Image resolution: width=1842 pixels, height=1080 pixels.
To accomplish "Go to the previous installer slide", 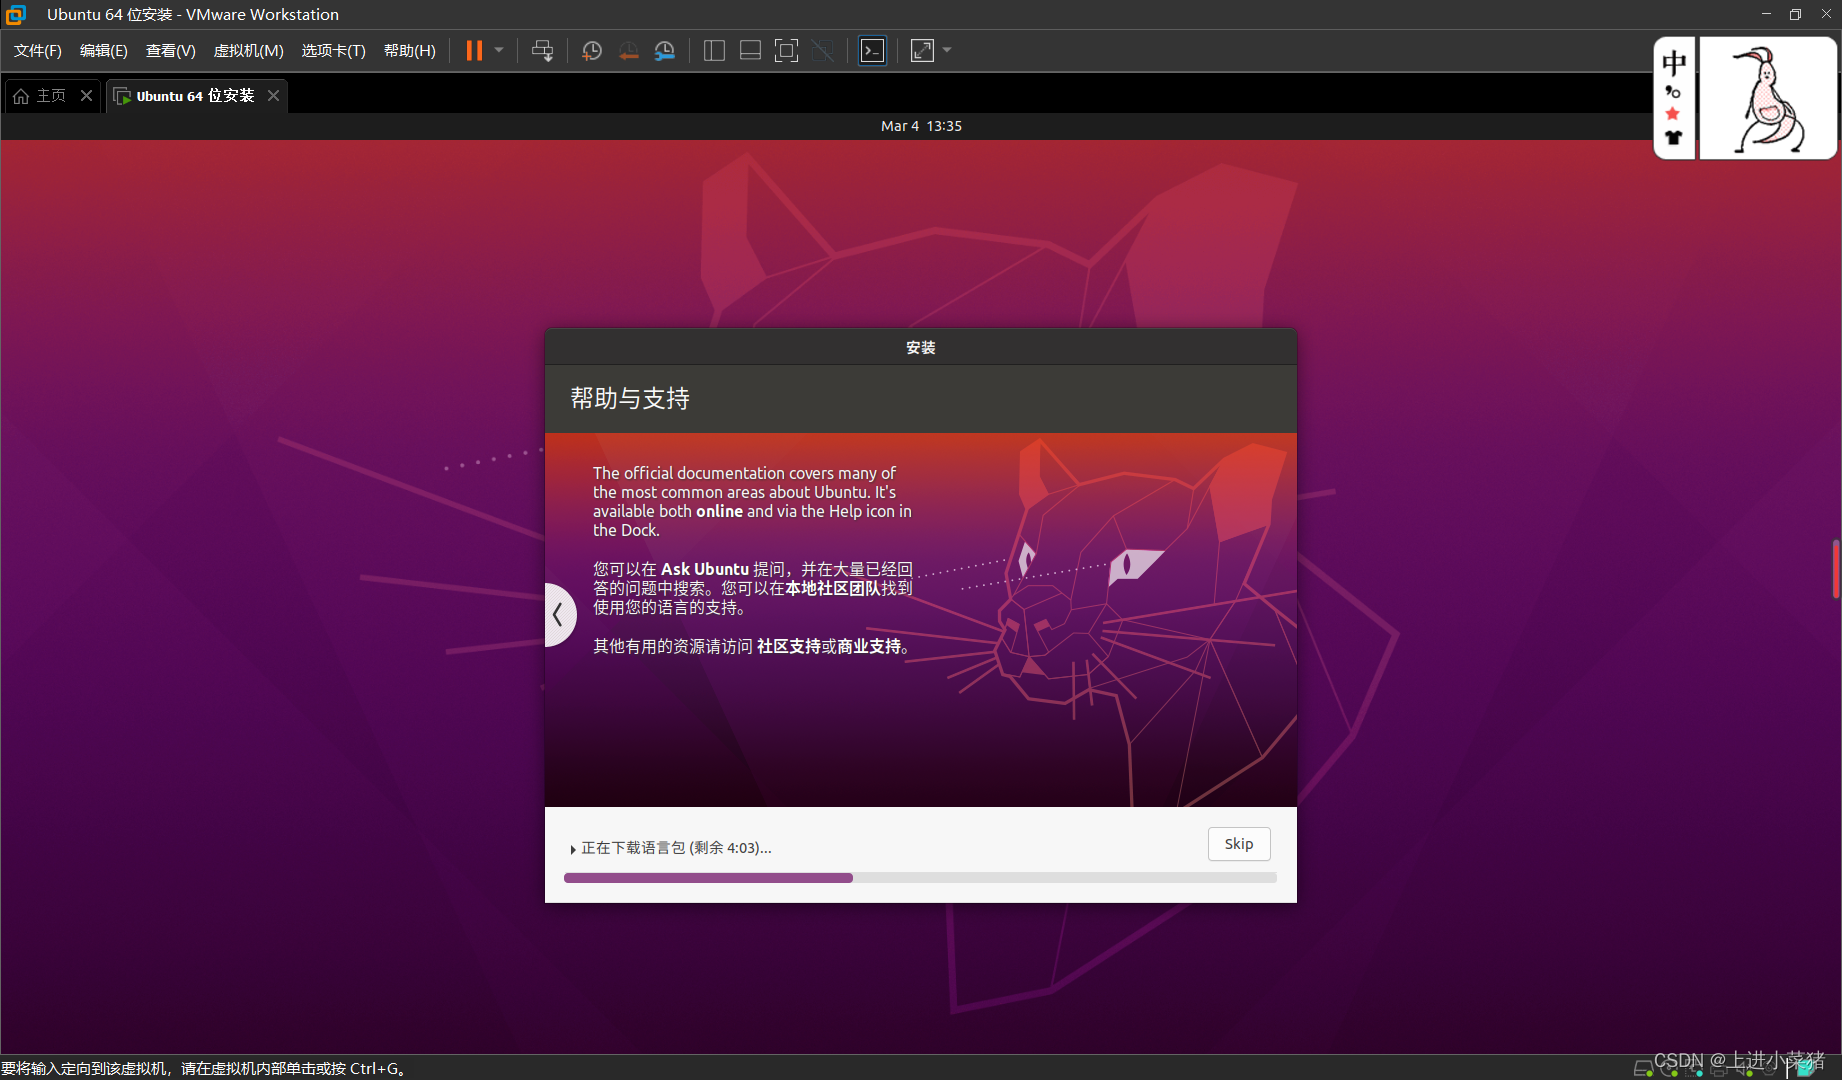I will 558,615.
